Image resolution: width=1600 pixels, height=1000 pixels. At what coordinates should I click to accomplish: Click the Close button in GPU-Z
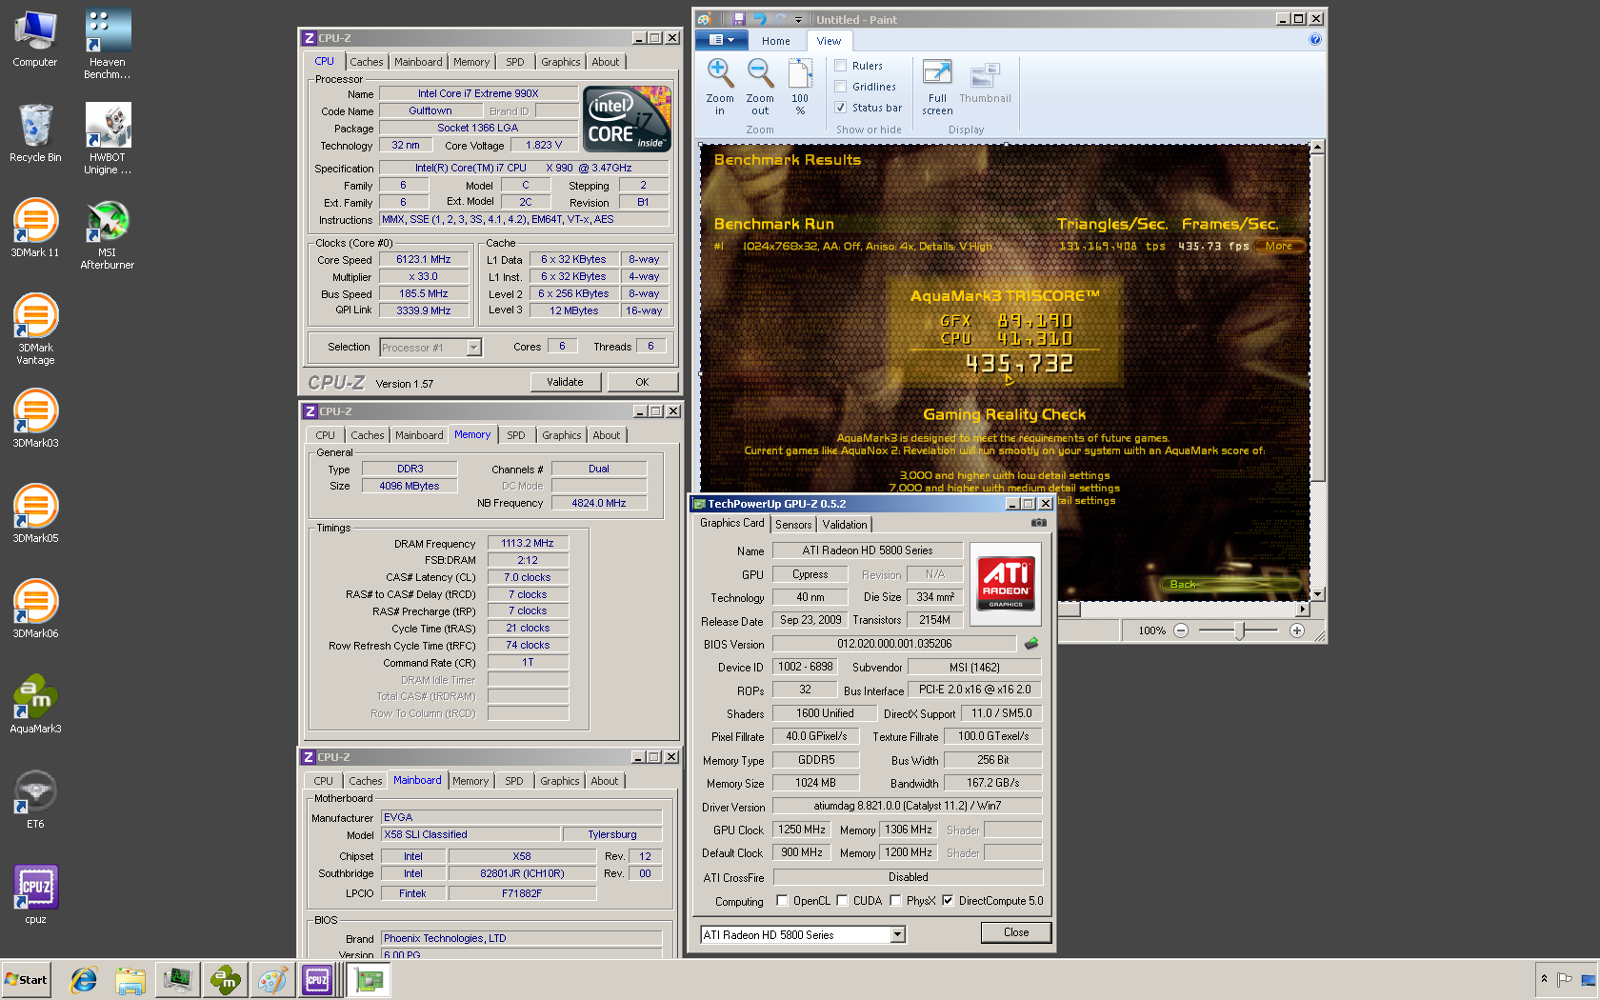[x=1016, y=932]
